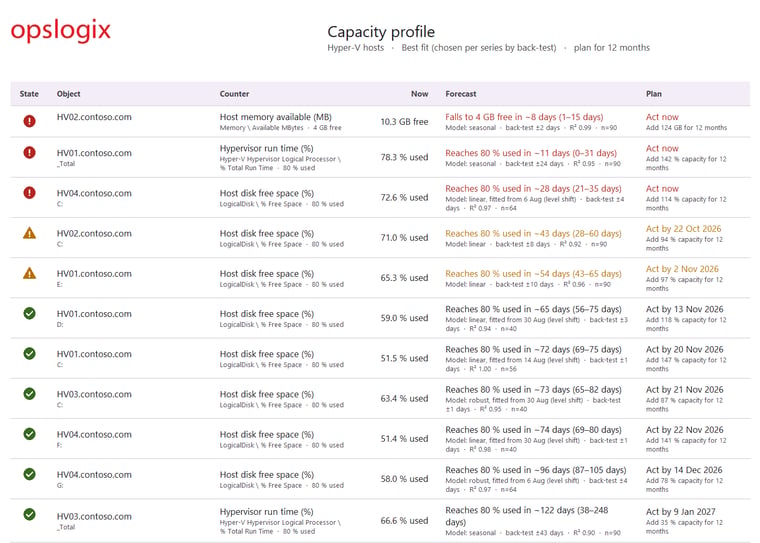760x543 pixels.
Task: Click healthy icon for HV01 51.5 % used row
Action: [30, 353]
